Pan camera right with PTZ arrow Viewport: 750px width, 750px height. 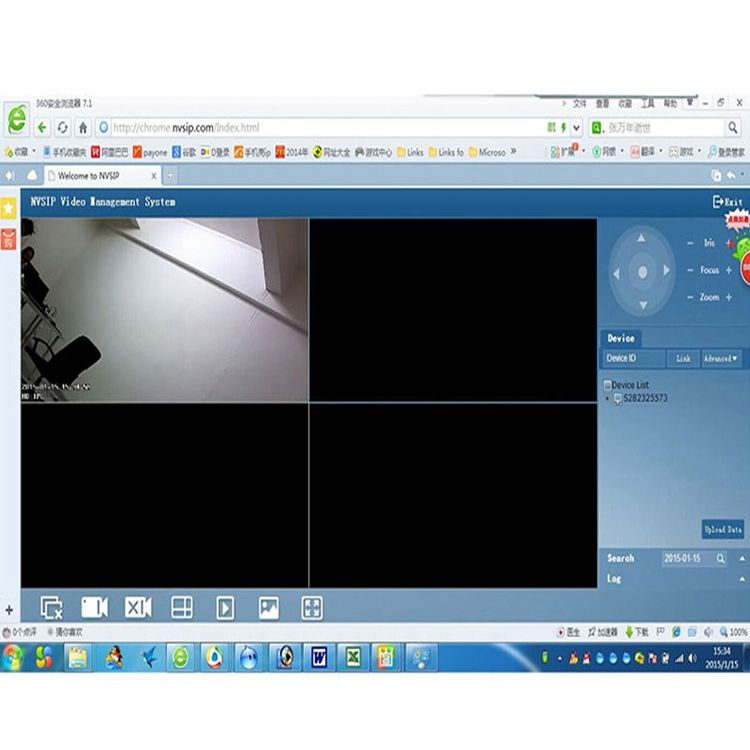667,271
